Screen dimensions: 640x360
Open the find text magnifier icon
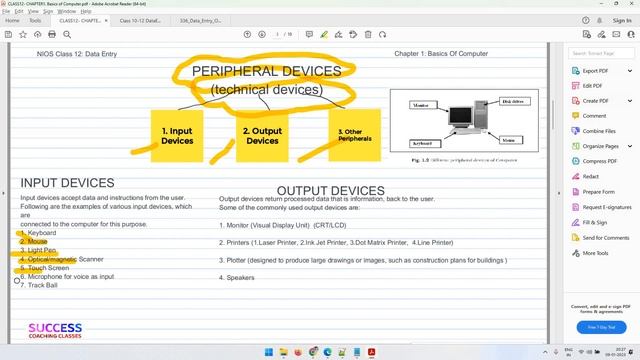[67, 35]
